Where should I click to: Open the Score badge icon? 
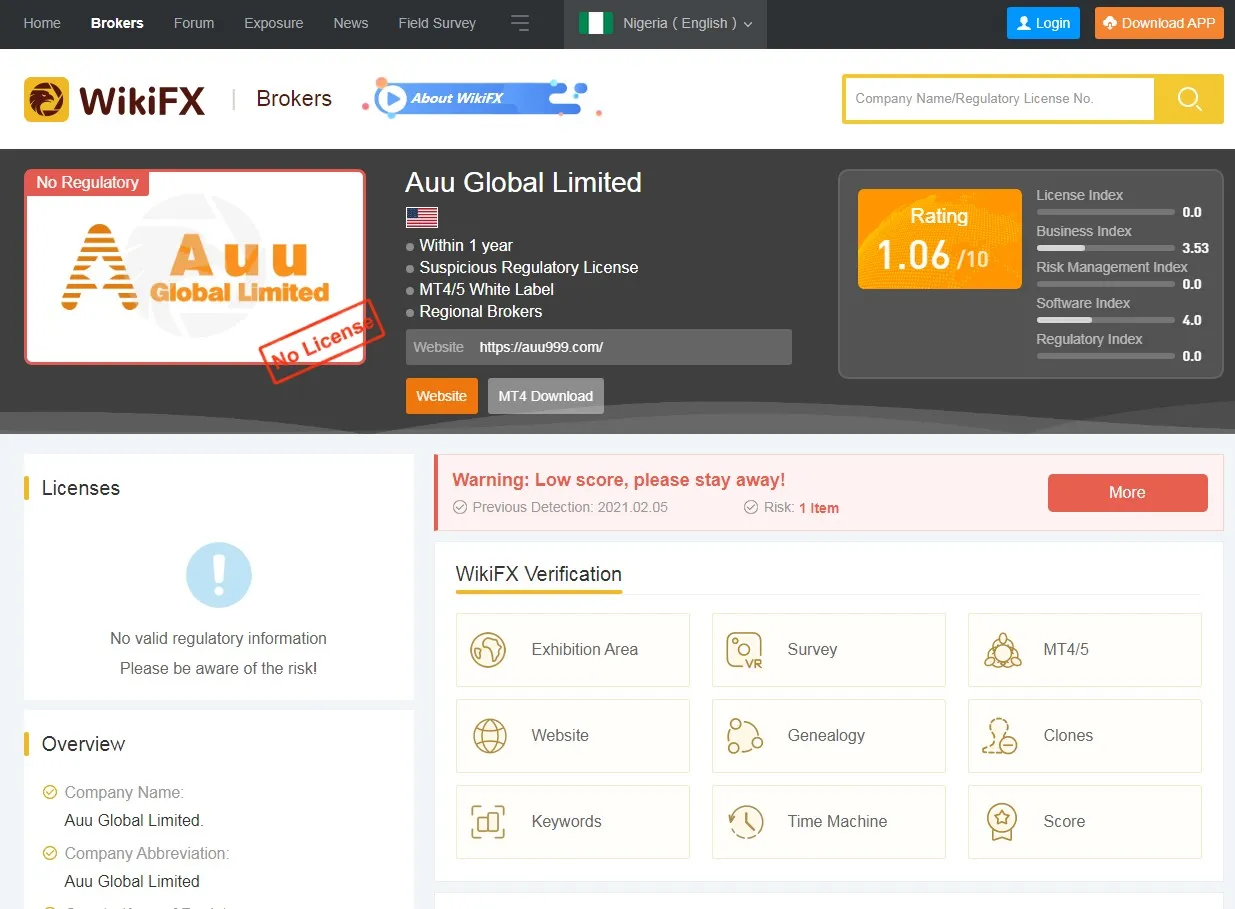pyautogui.click(x=1001, y=822)
